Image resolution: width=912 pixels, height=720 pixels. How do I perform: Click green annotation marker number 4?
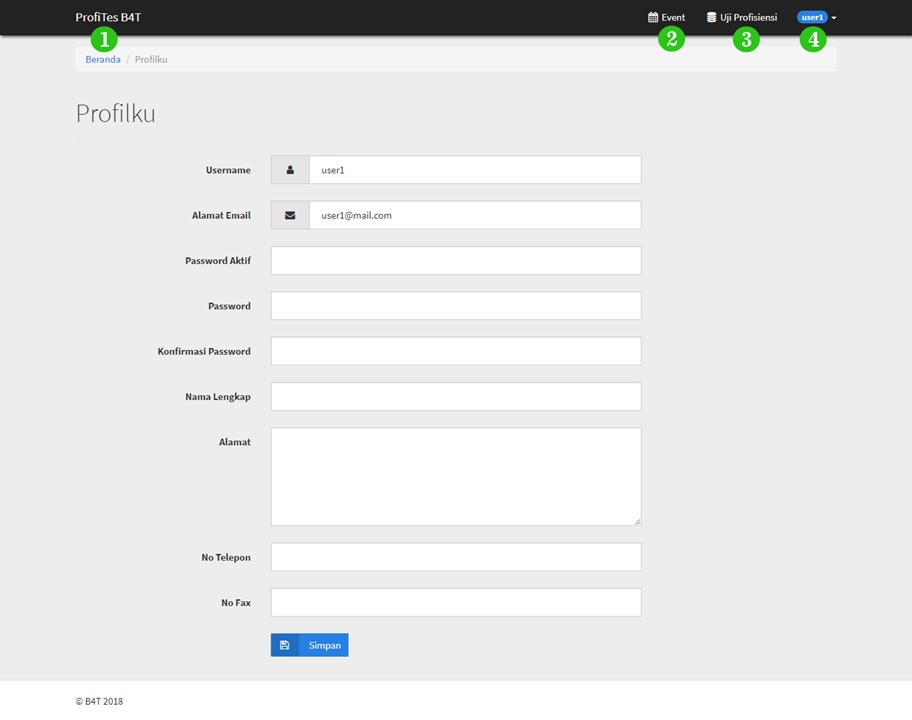point(812,40)
